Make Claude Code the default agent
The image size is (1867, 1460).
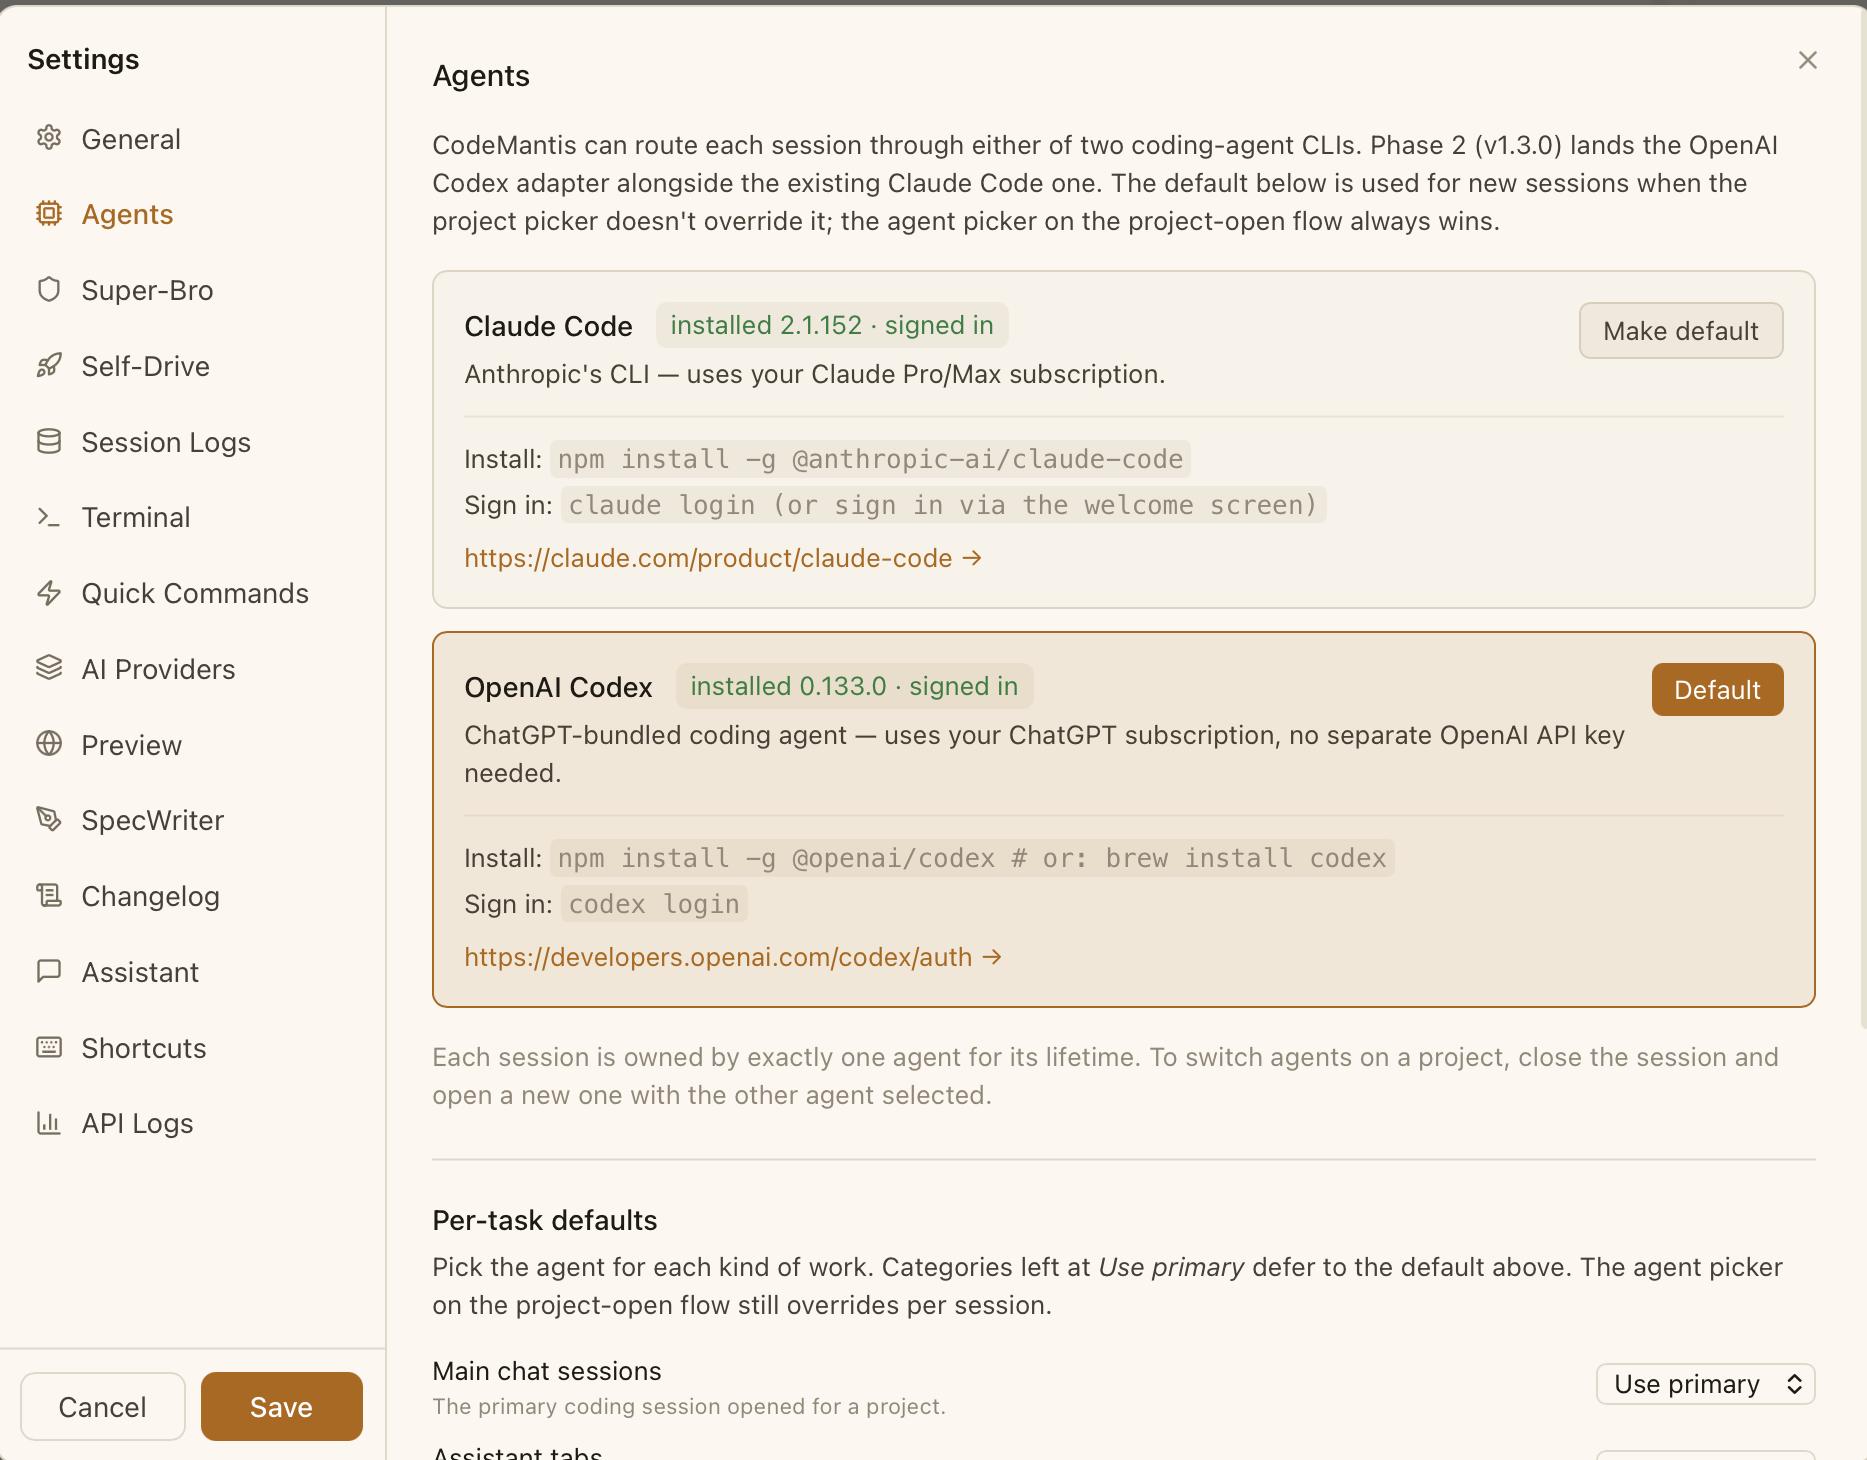[x=1680, y=331]
